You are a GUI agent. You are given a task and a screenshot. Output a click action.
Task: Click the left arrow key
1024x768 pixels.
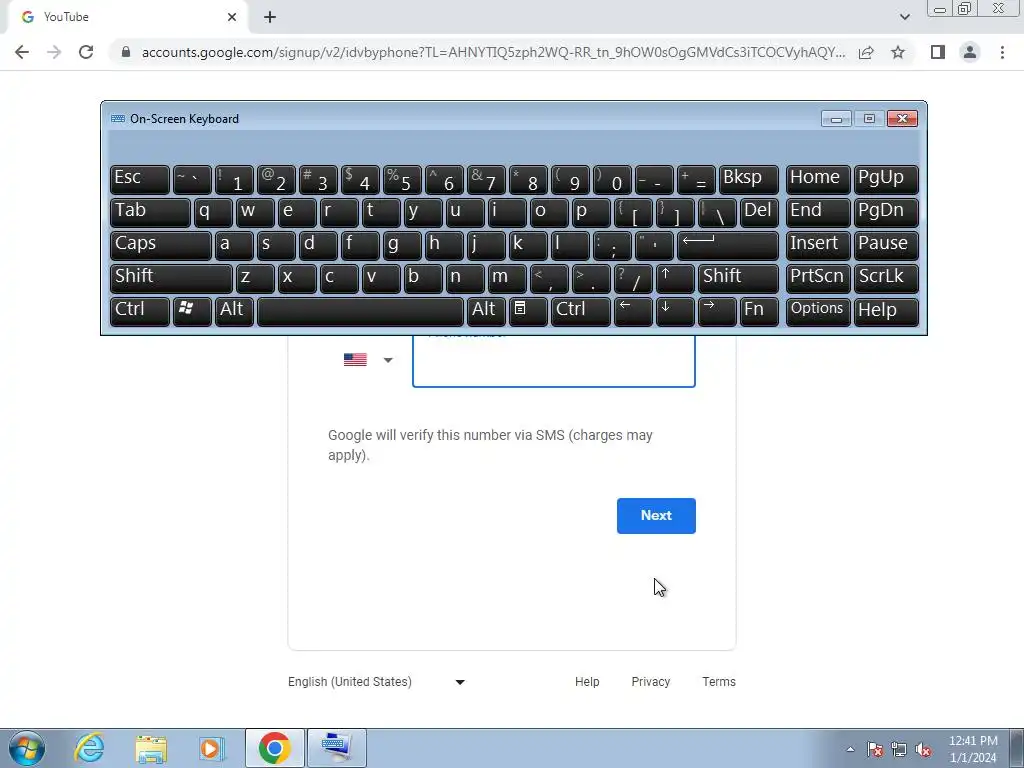pyautogui.click(x=633, y=310)
